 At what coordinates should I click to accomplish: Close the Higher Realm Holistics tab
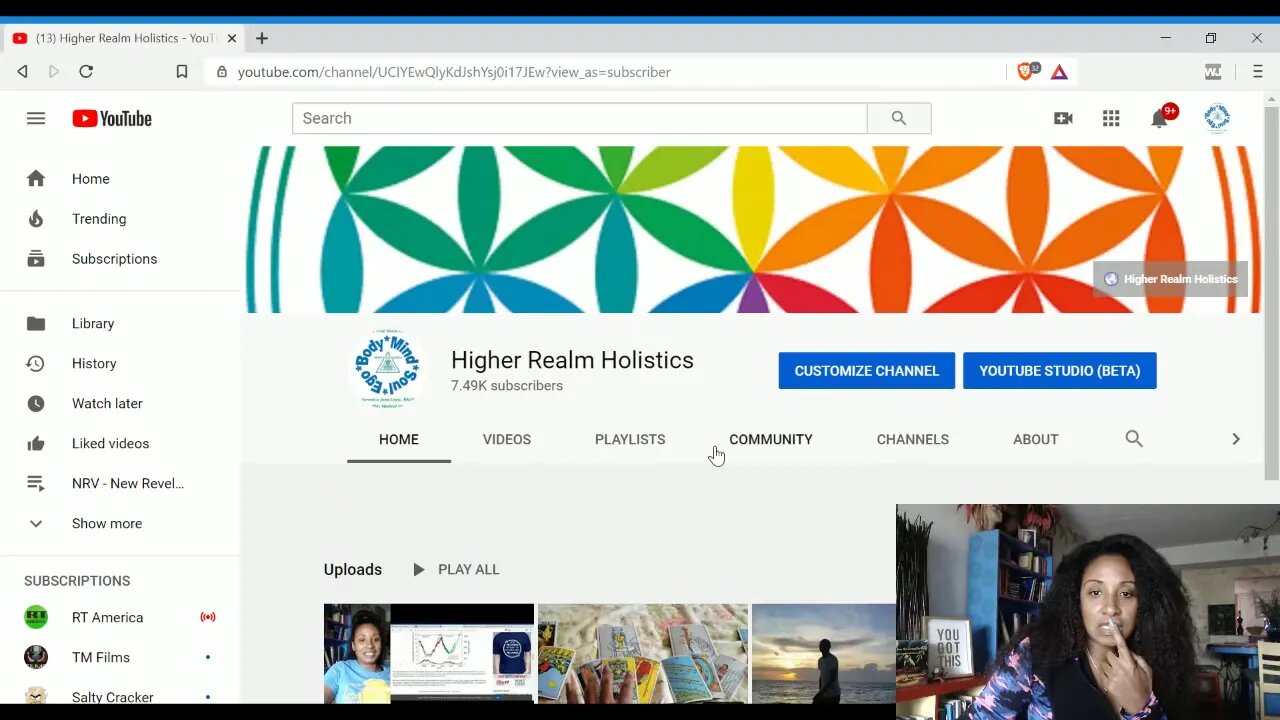(232, 38)
